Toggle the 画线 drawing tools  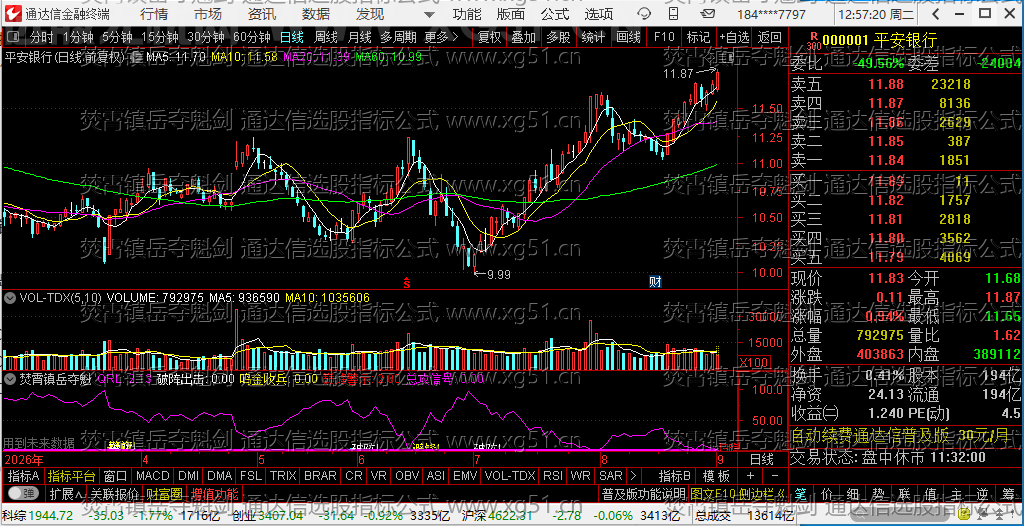pos(628,37)
